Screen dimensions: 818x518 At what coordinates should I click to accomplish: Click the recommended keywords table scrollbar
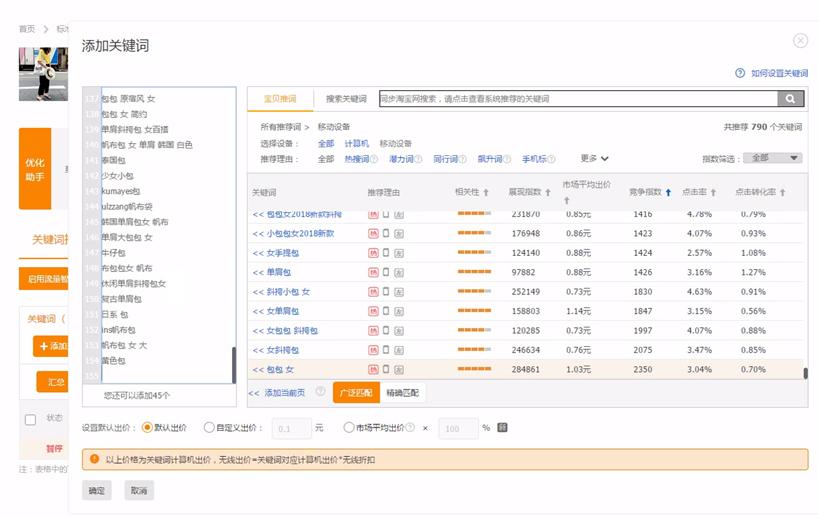(x=805, y=373)
